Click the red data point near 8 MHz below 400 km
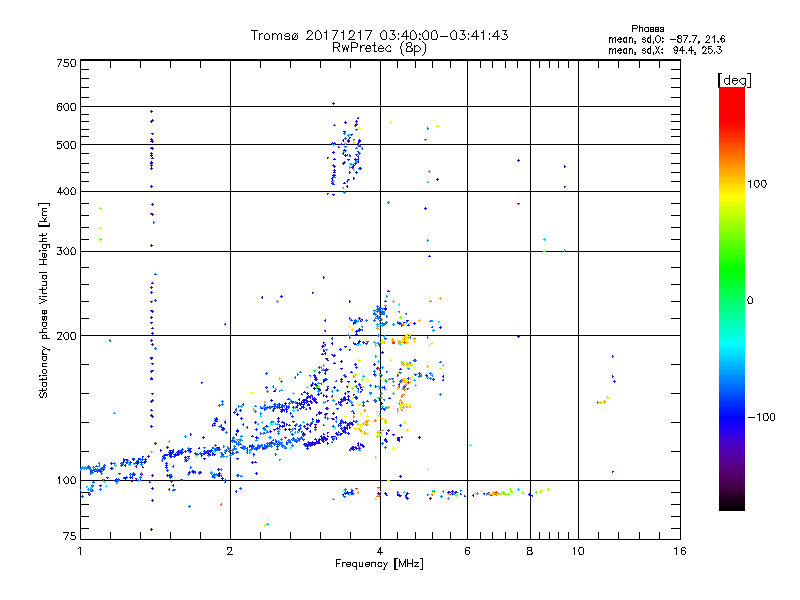This screenshot has width=800, height=600. point(518,204)
